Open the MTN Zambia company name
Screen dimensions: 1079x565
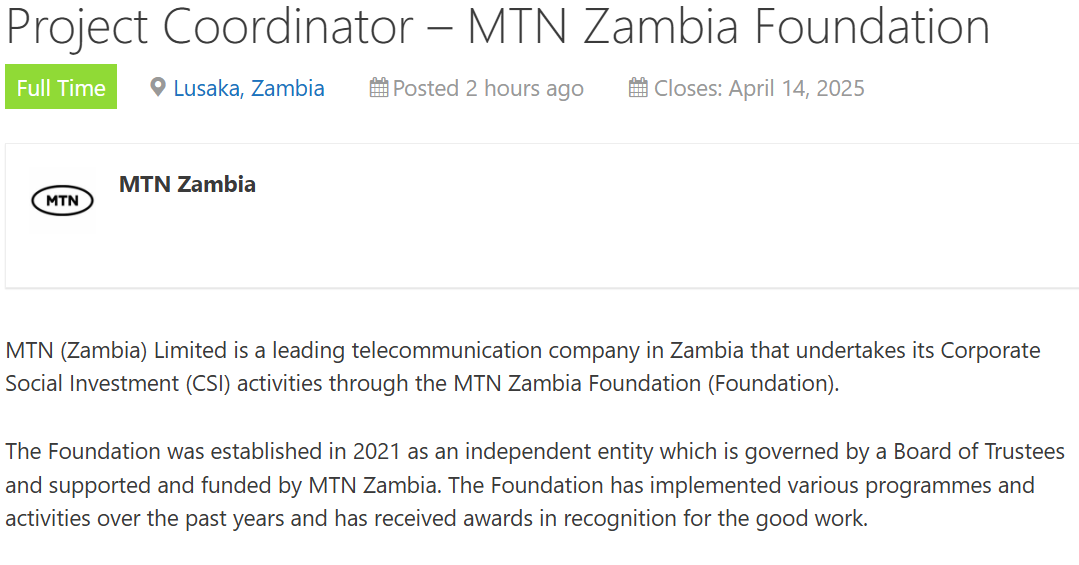(187, 184)
